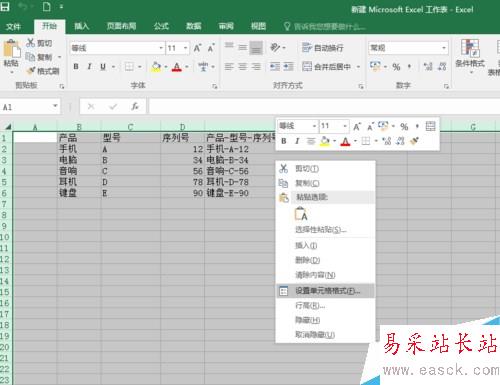Open the ribbon font size dropdown
This screenshot has width=500, height=385.
click(x=186, y=48)
